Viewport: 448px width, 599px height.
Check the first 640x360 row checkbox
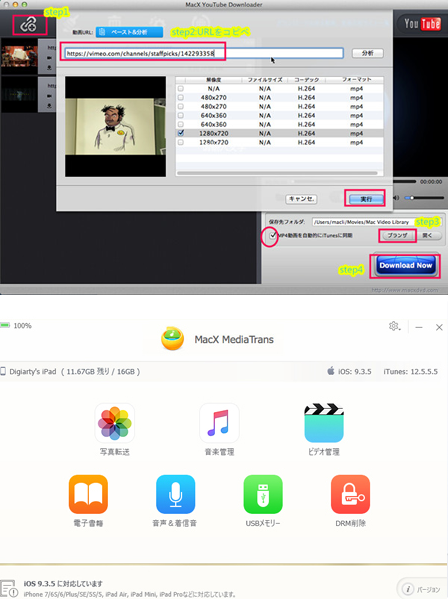coord(181,115)
